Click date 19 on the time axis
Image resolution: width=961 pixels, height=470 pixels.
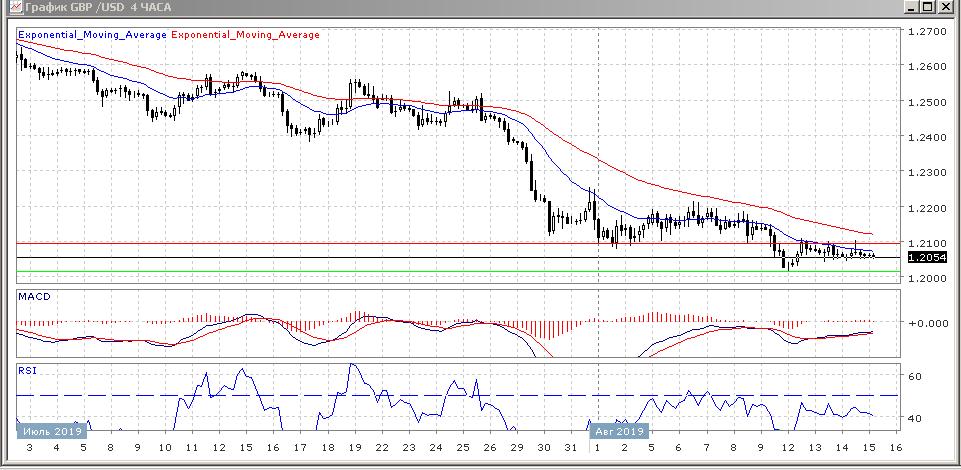pyautogui.click(x=353, y=448)
